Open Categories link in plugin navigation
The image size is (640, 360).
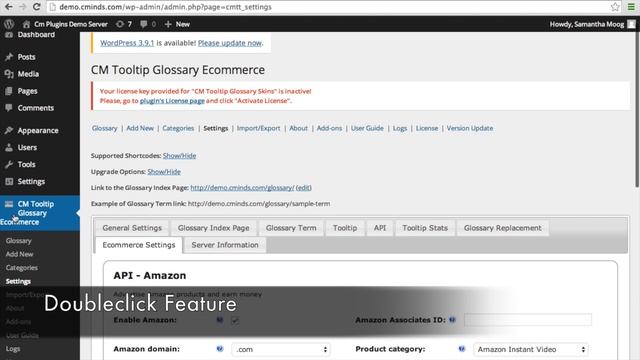click(x=178, y=128)
